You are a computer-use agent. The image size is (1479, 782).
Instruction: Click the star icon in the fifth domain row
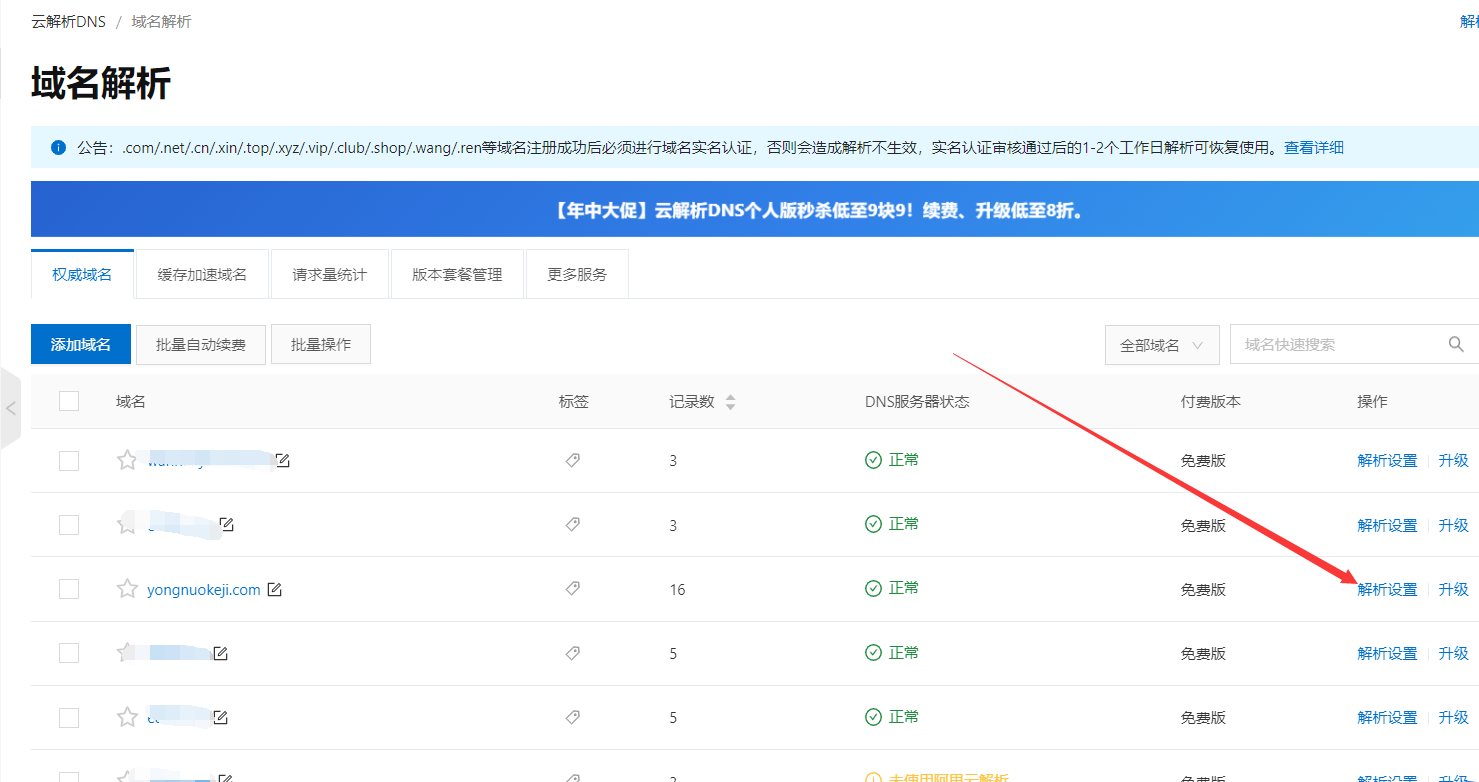[127, 717]
